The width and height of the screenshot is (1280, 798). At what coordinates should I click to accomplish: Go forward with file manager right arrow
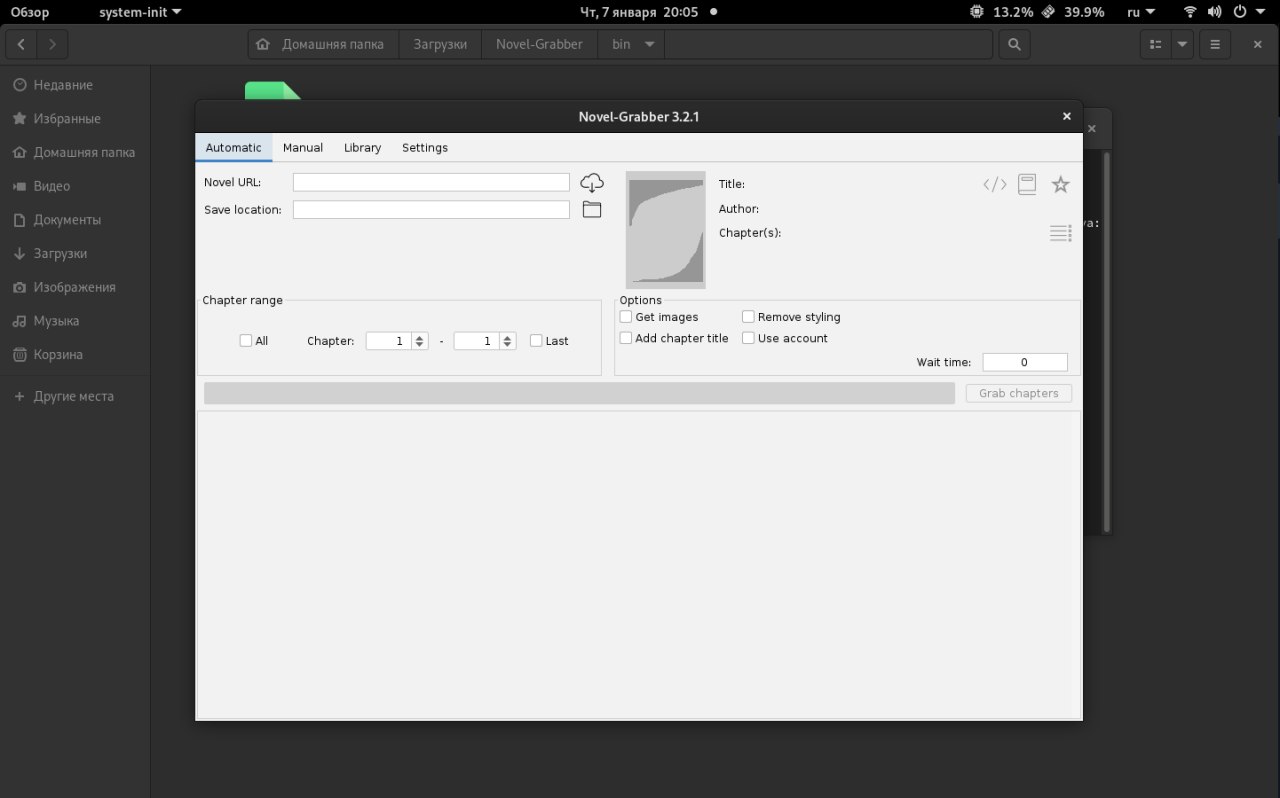coord(52,44)
